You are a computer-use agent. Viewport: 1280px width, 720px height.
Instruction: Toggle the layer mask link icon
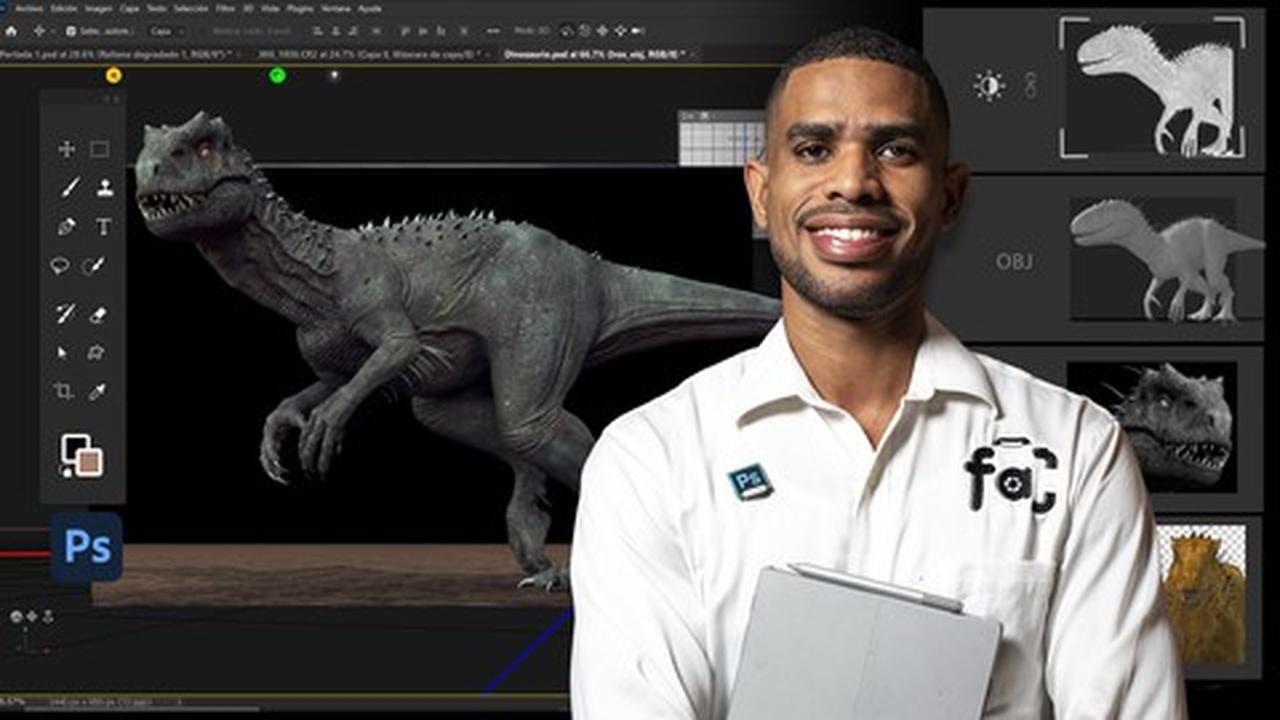pos(1030,86)
